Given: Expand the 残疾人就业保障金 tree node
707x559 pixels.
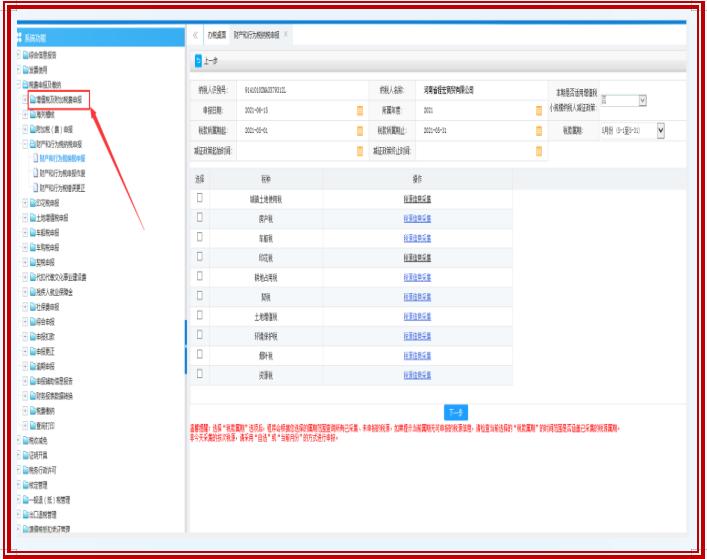Looking at the screenshot, I should (x=25, y=292).
